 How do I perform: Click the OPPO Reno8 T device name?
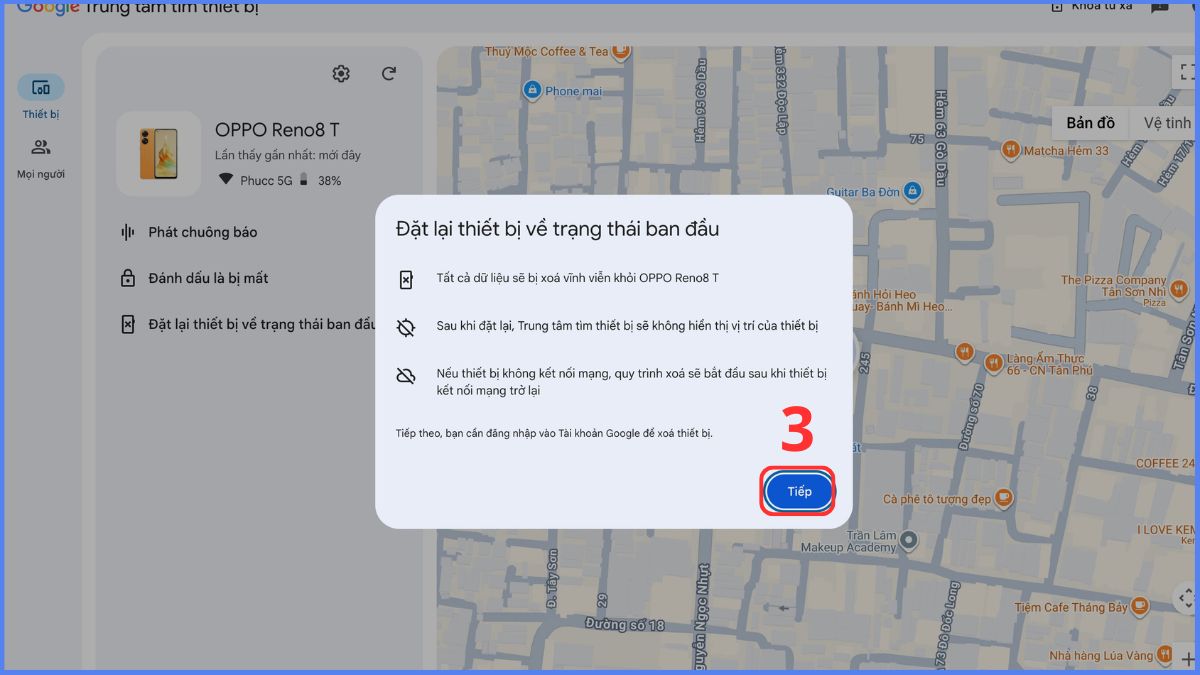tap(277, 130)
